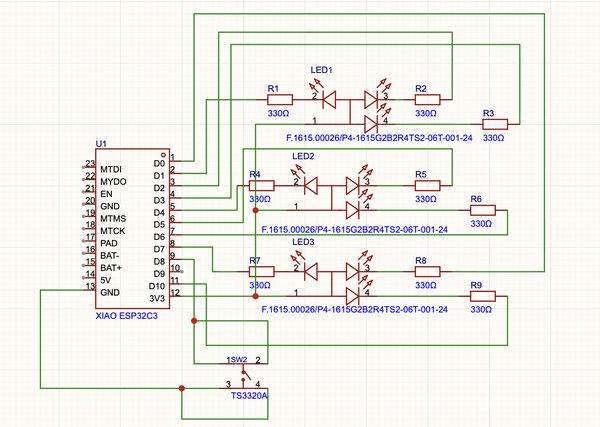Click the U1 designator label
The height and width of the screenshot is (427, 600).
101,144
